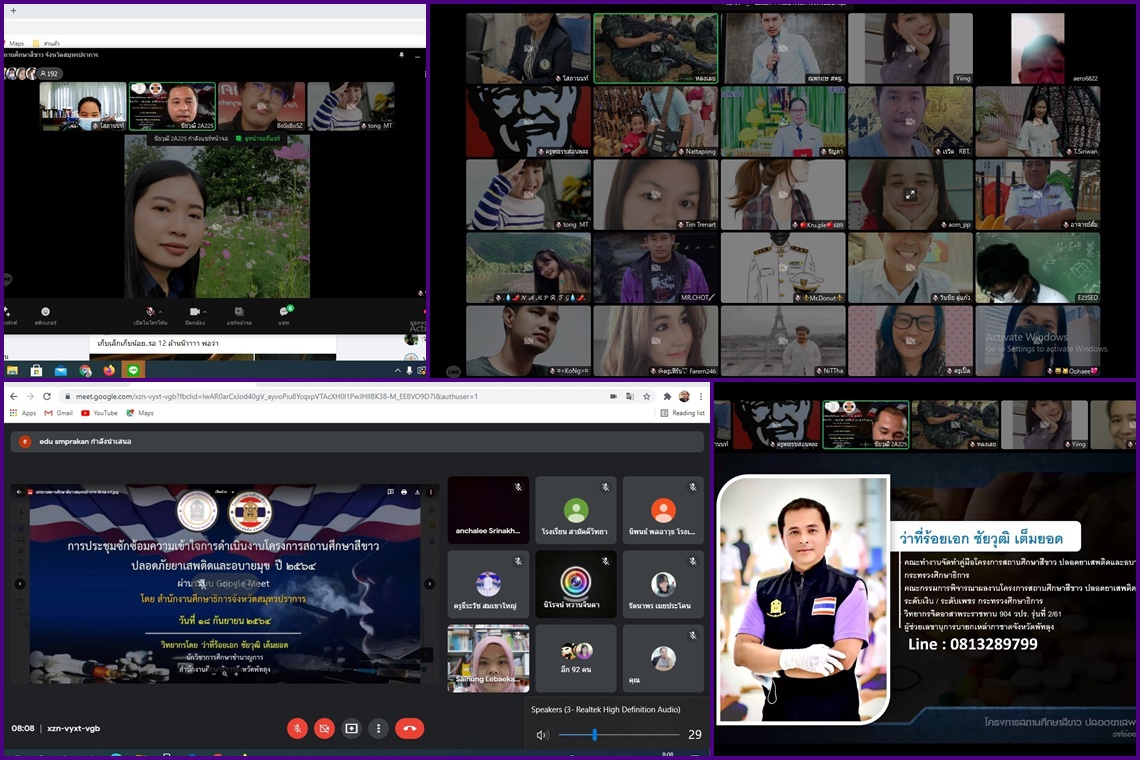Open the chat icon with badge 6
The height and width of the screenshot is (760, 1140).
[x=284, y=311]
